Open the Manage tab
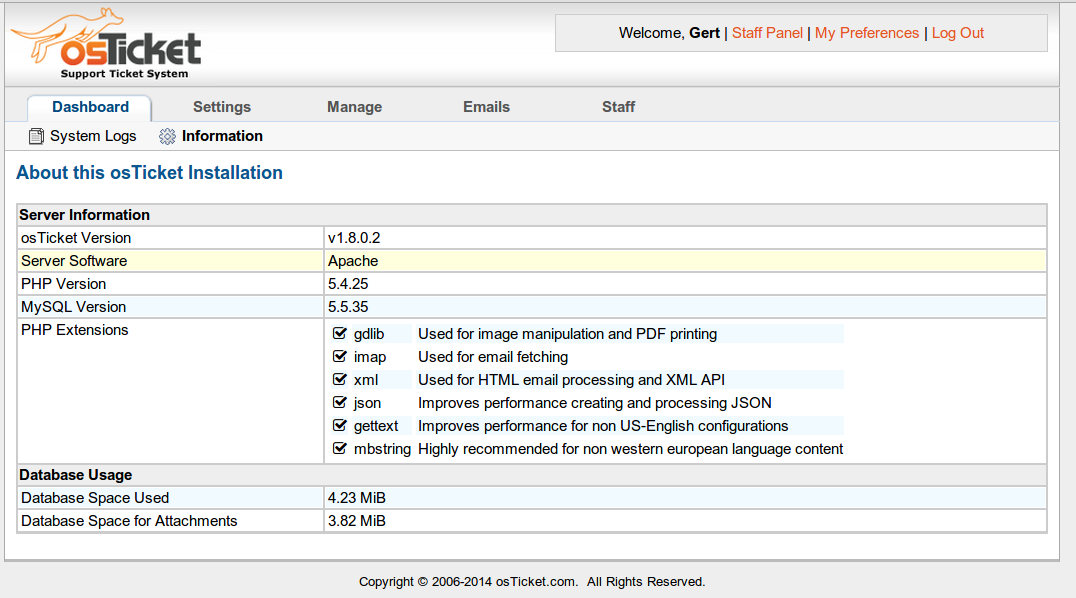The width and height of the screenshot is (1076, 598). [354, 107]
